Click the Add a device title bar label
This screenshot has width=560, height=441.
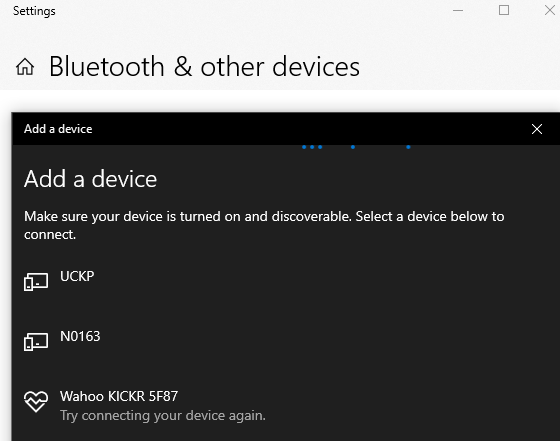58,129
